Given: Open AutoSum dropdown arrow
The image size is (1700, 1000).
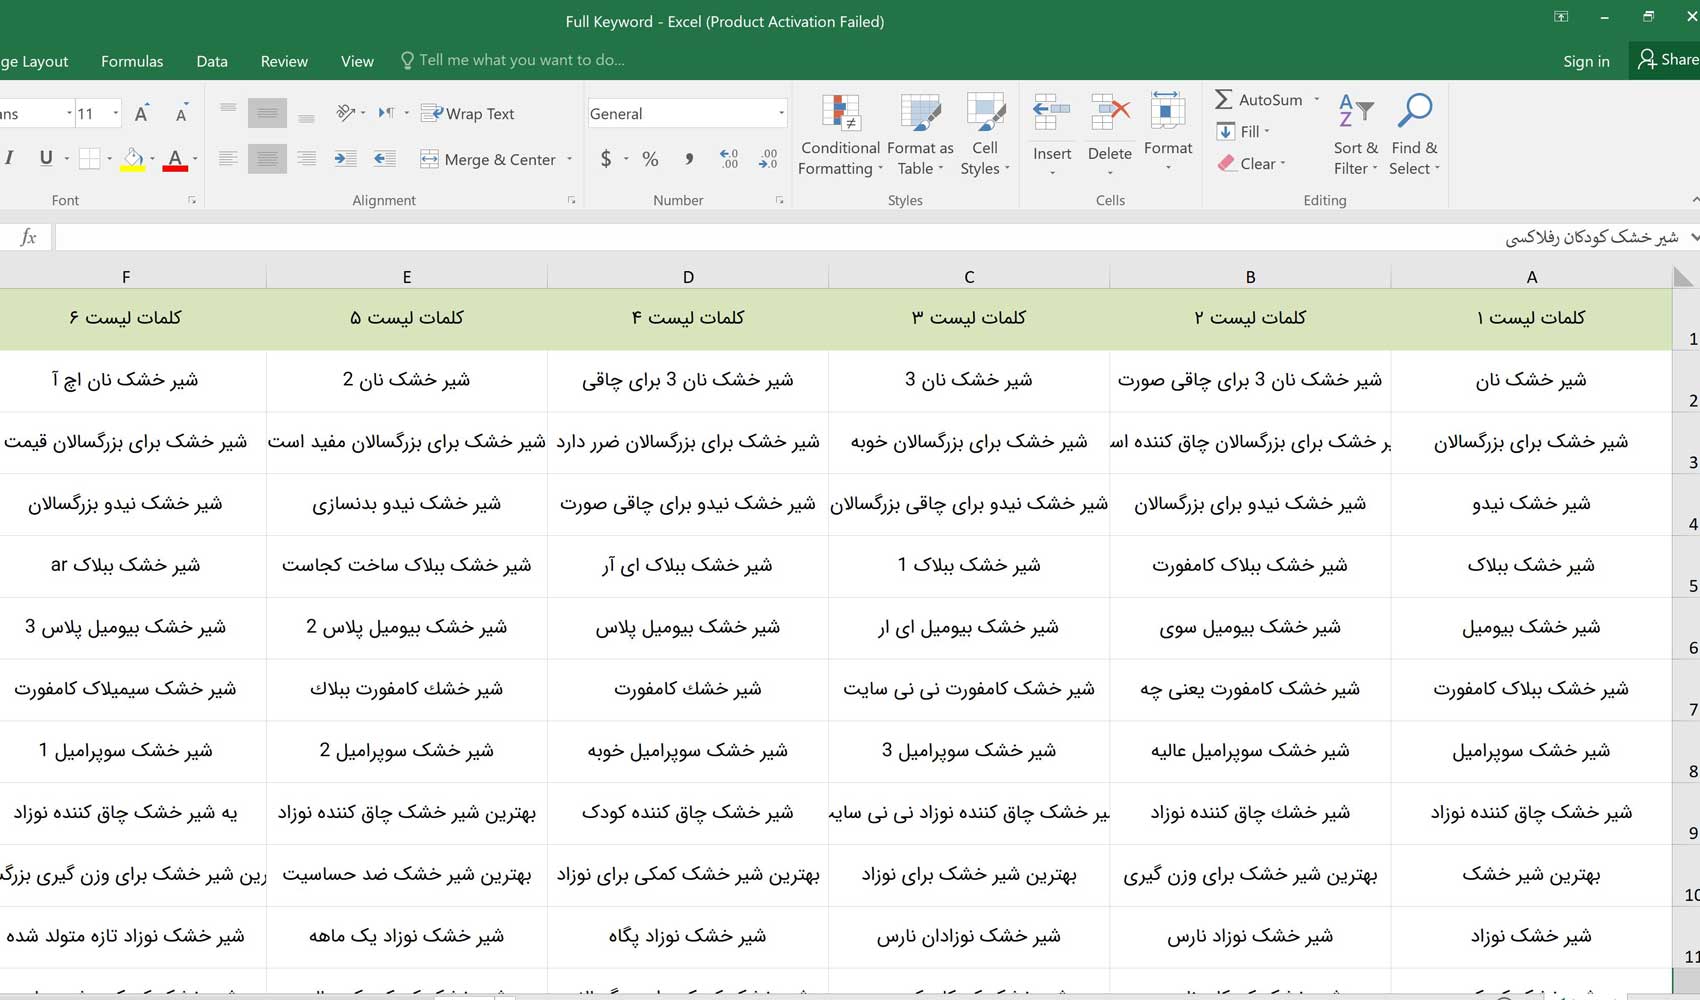Looking at the screenshot, I should [x=1316, y=99].
